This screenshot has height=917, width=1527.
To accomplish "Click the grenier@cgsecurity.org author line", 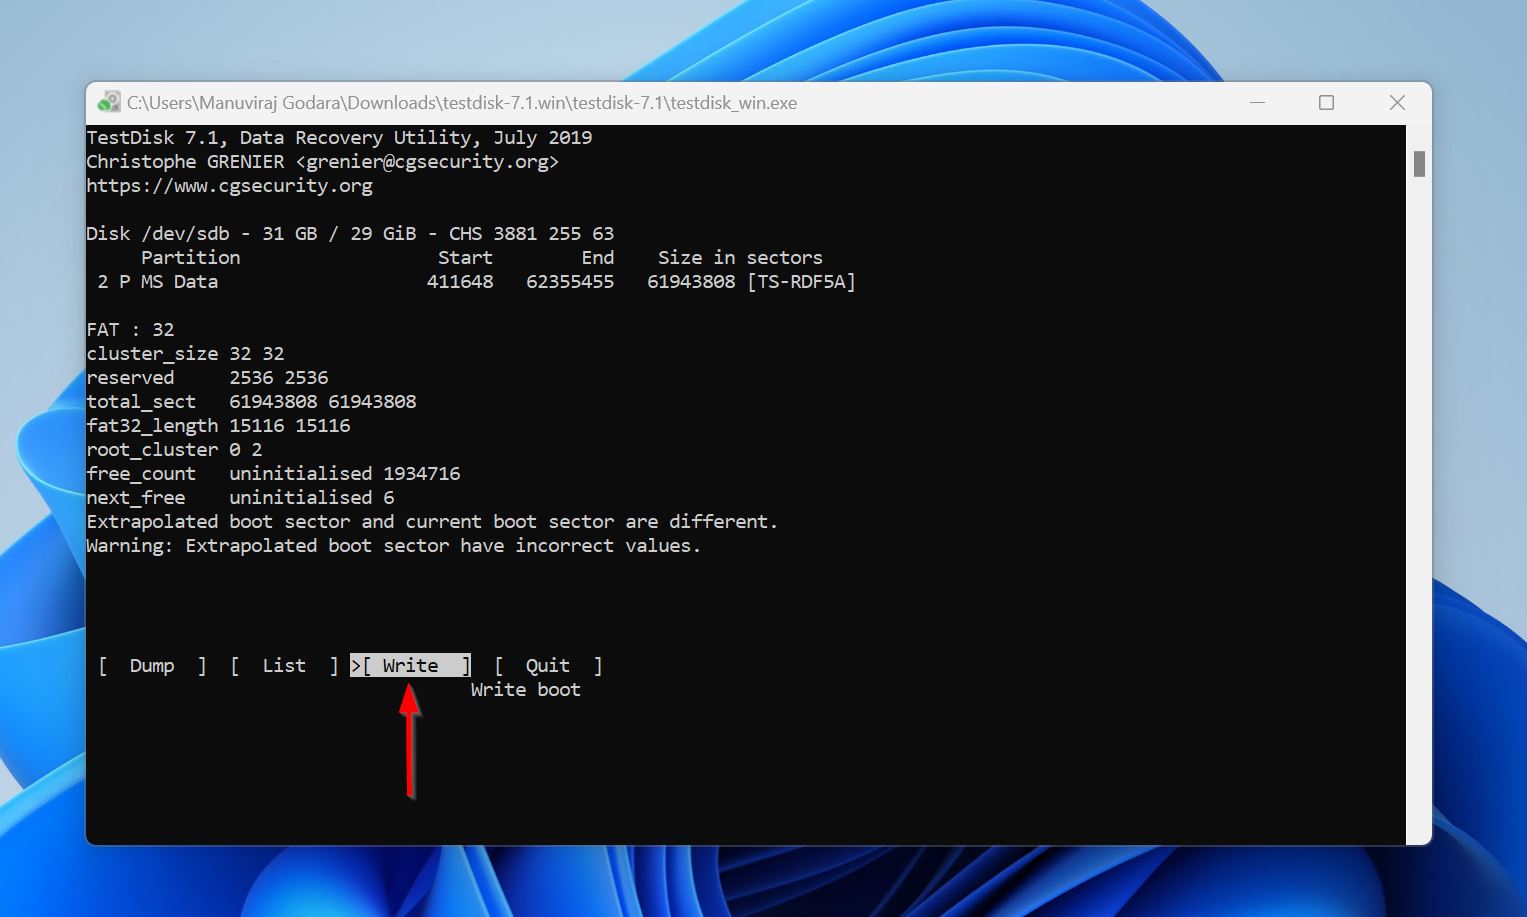I will coord(322,162).
